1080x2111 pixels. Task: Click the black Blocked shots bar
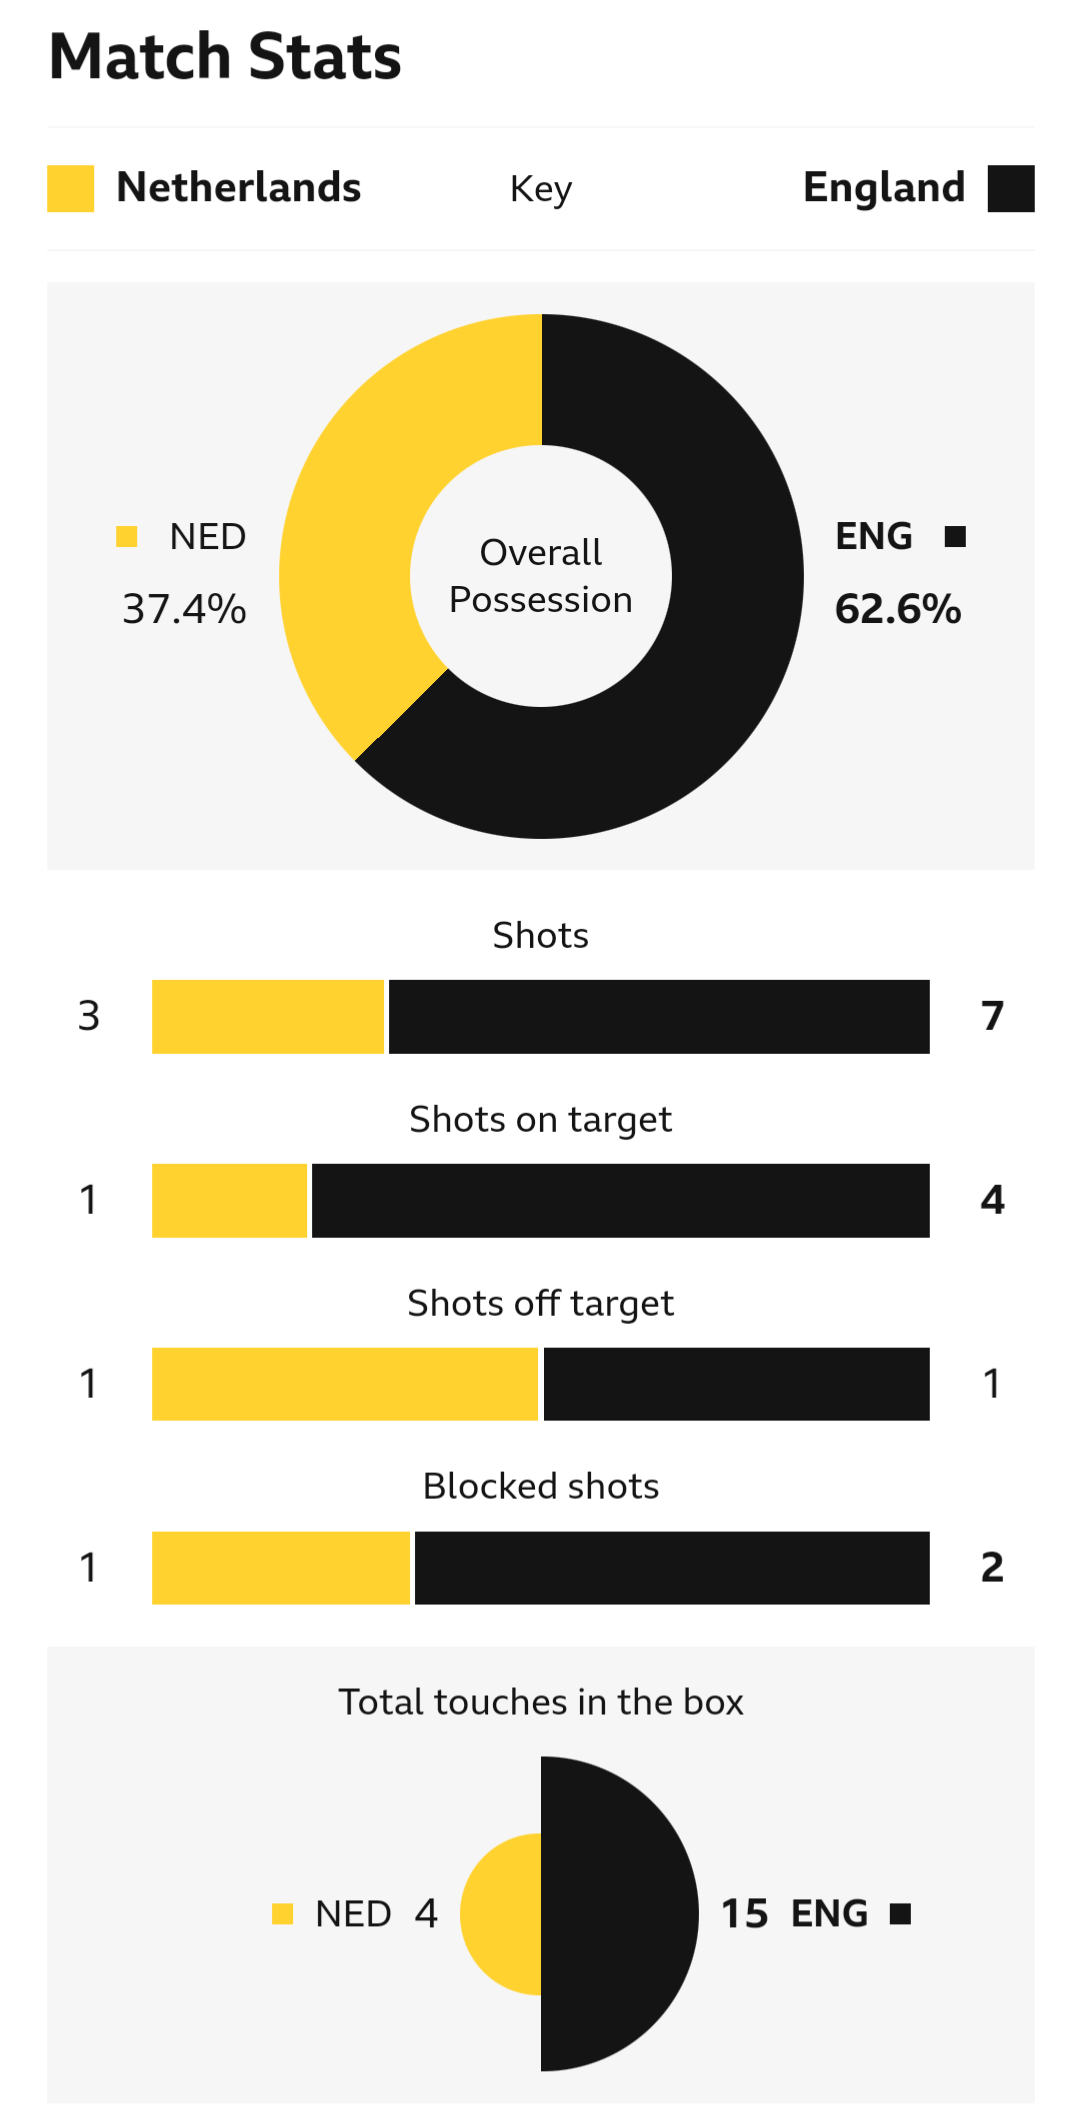672,1568
